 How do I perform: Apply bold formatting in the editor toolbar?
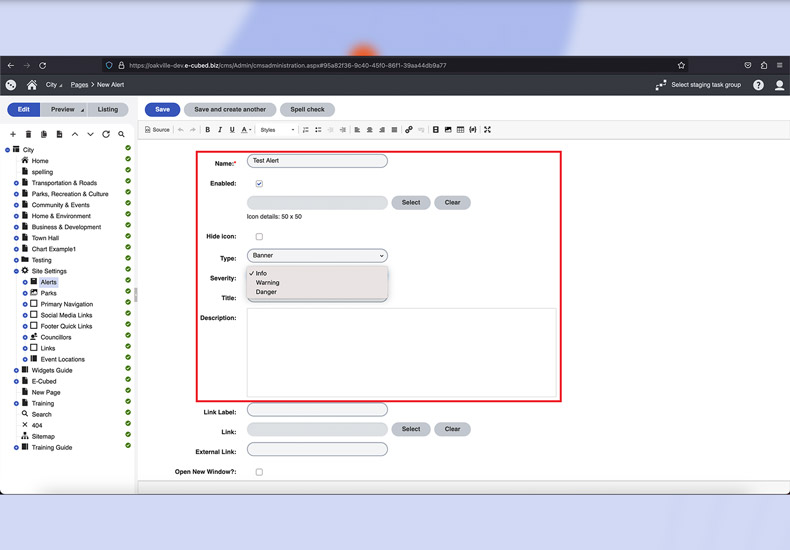(208, 130)
